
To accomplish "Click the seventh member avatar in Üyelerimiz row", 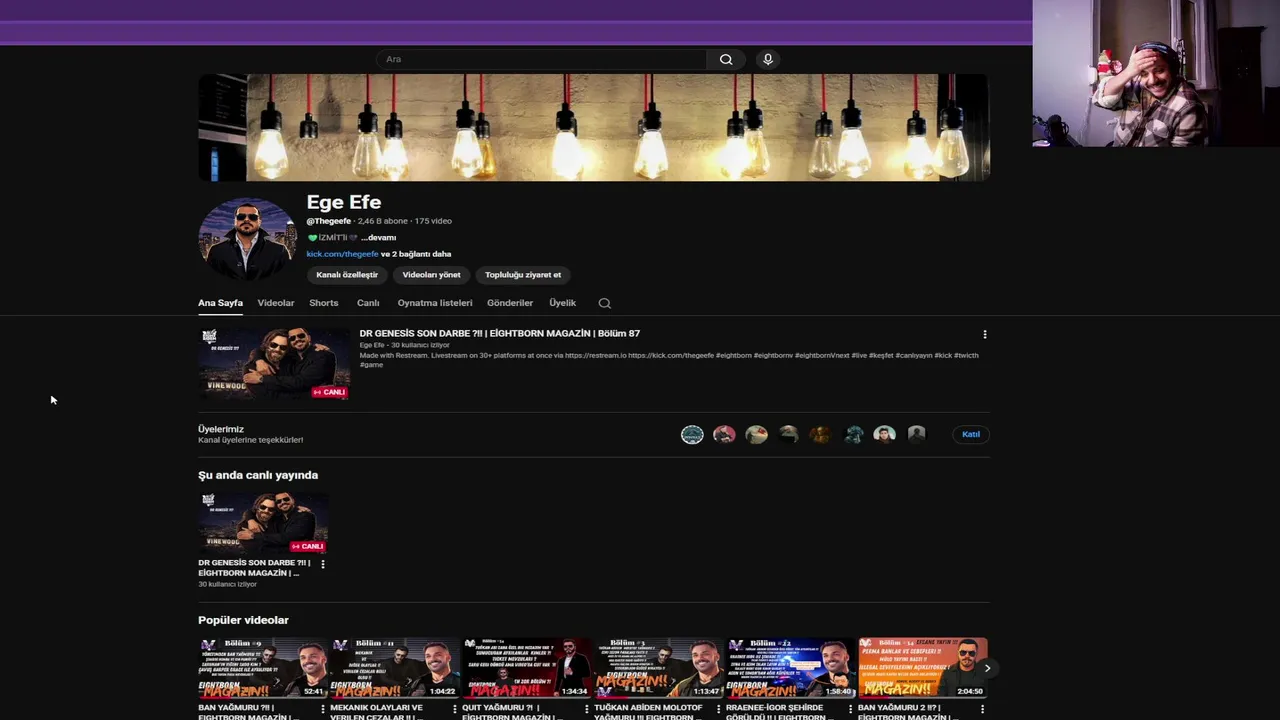I will point(884,434).
